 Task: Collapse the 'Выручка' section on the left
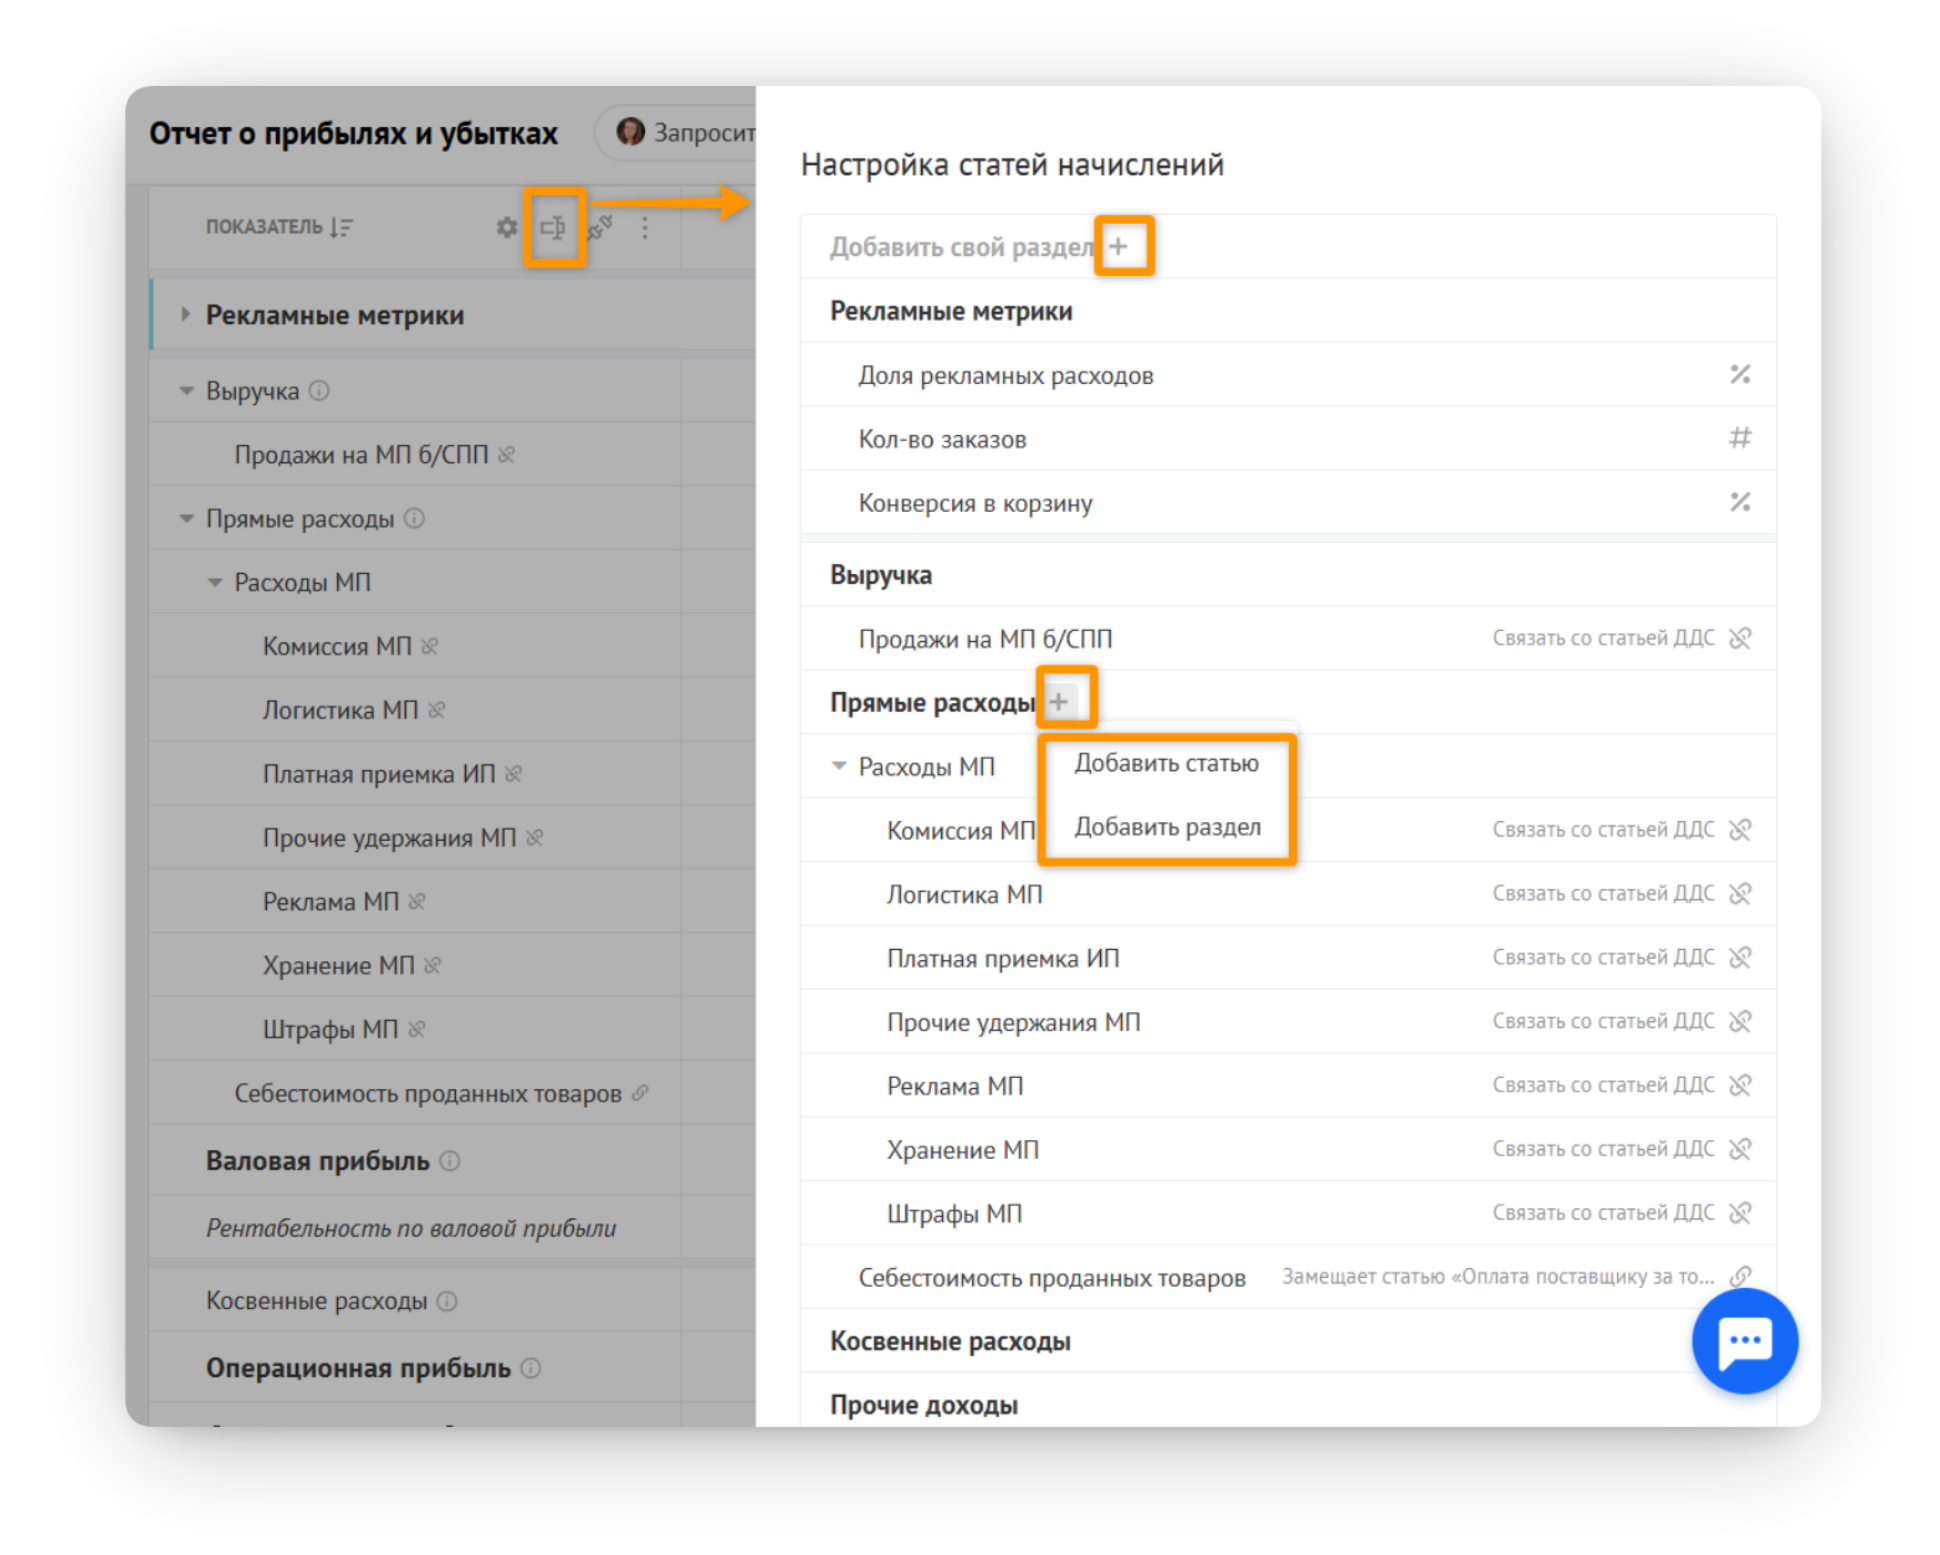click(x=186, y=391)
